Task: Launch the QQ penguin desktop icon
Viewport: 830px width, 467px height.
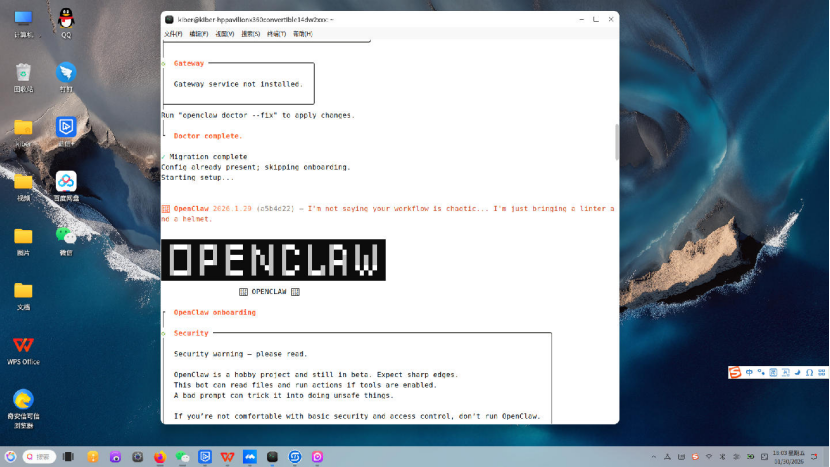Action: 66,24
